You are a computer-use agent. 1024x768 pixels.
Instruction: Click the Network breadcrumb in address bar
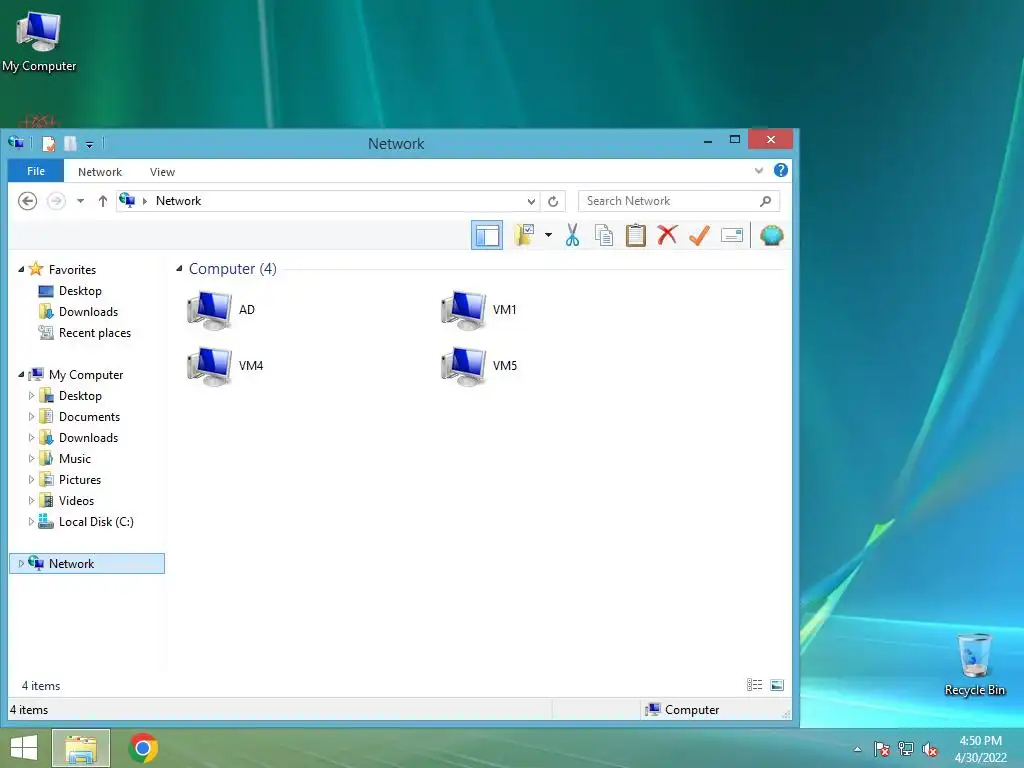coord(178,201)
